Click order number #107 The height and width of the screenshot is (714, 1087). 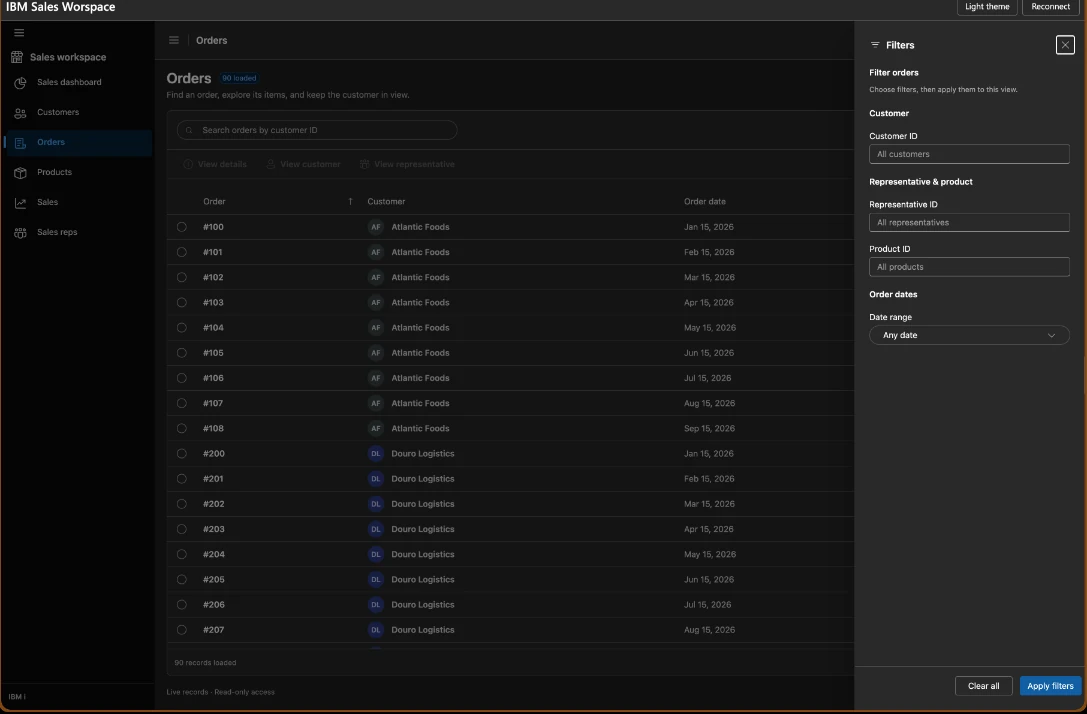tap(213, 403)
